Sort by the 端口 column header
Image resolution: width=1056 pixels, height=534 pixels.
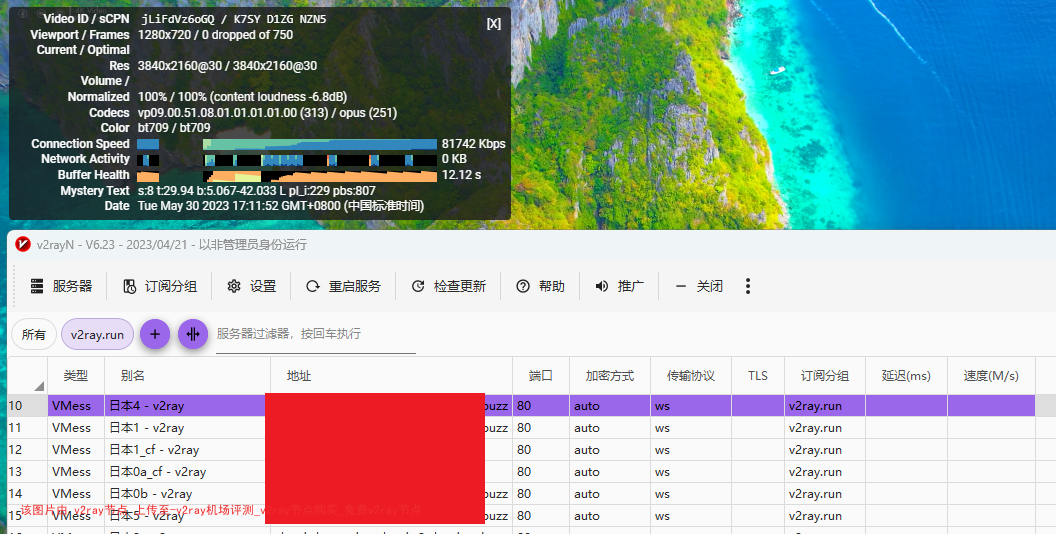pos(541,376)
